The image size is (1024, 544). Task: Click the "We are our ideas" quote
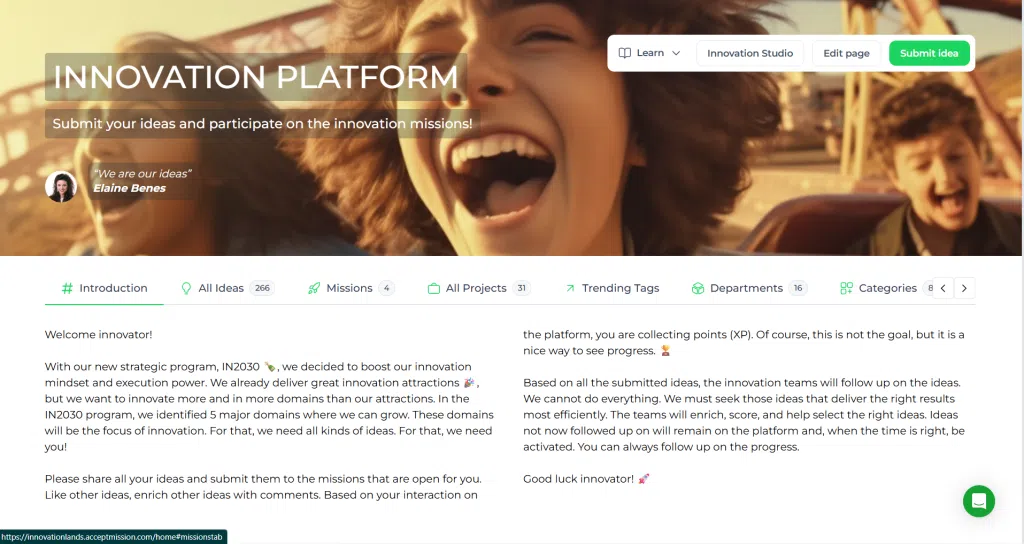(x=142, y=174)
